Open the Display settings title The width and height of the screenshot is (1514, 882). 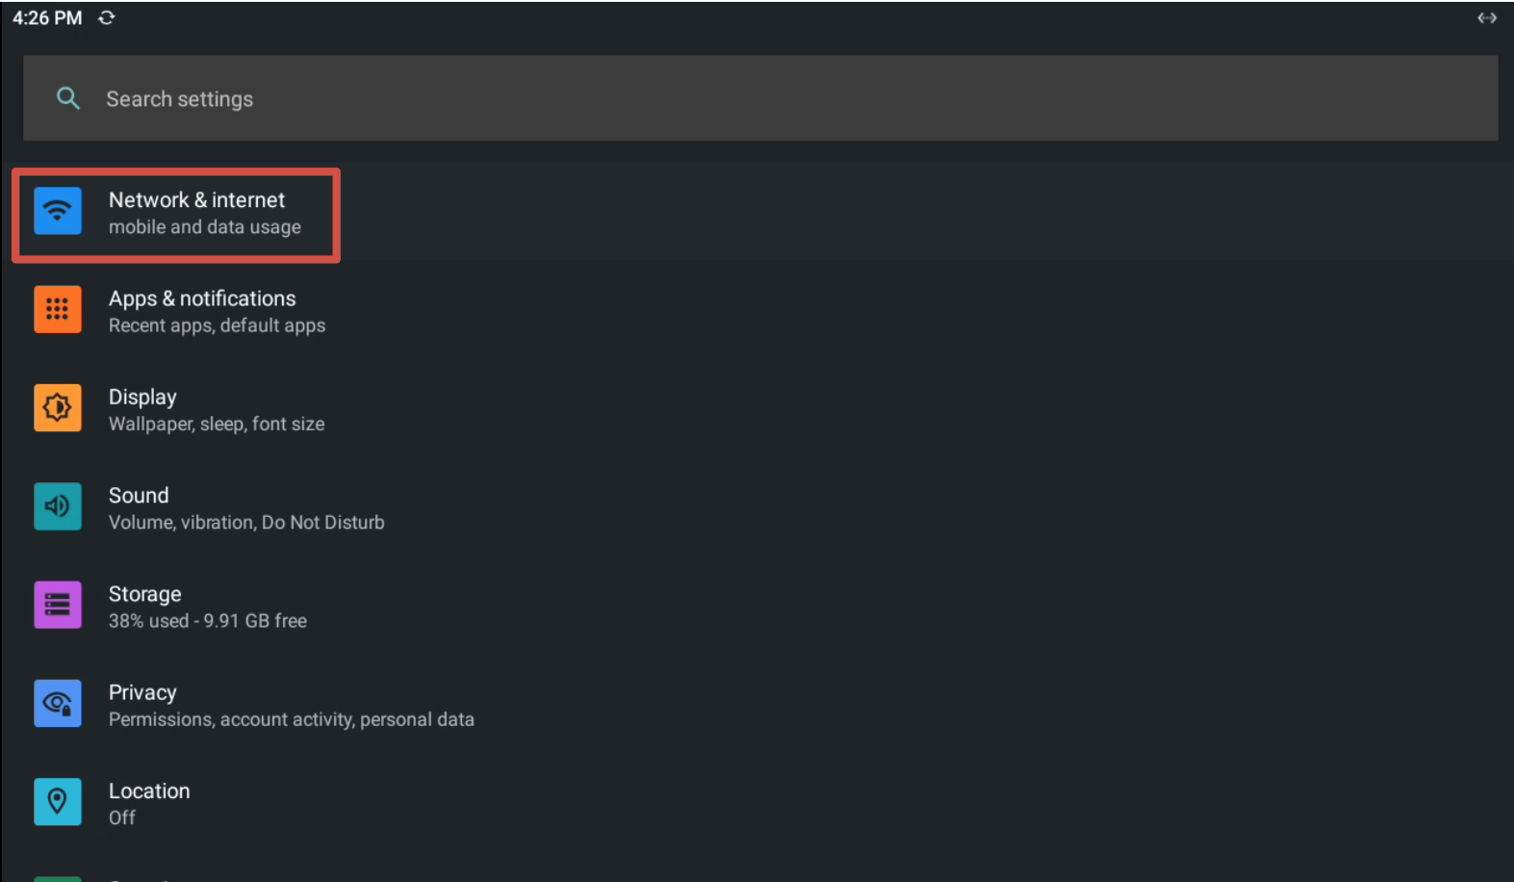pyautogui.click(x=143, y=397)
